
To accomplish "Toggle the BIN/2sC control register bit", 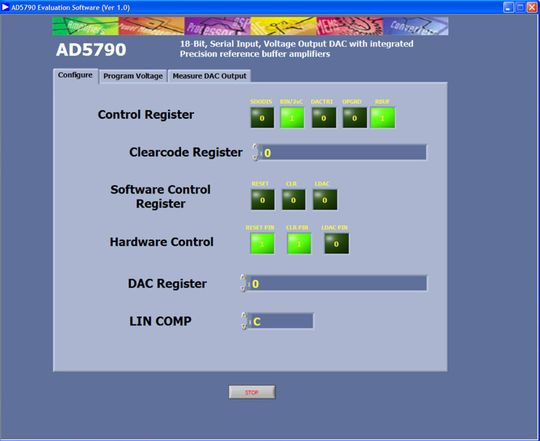I will (x=292, y=118).
